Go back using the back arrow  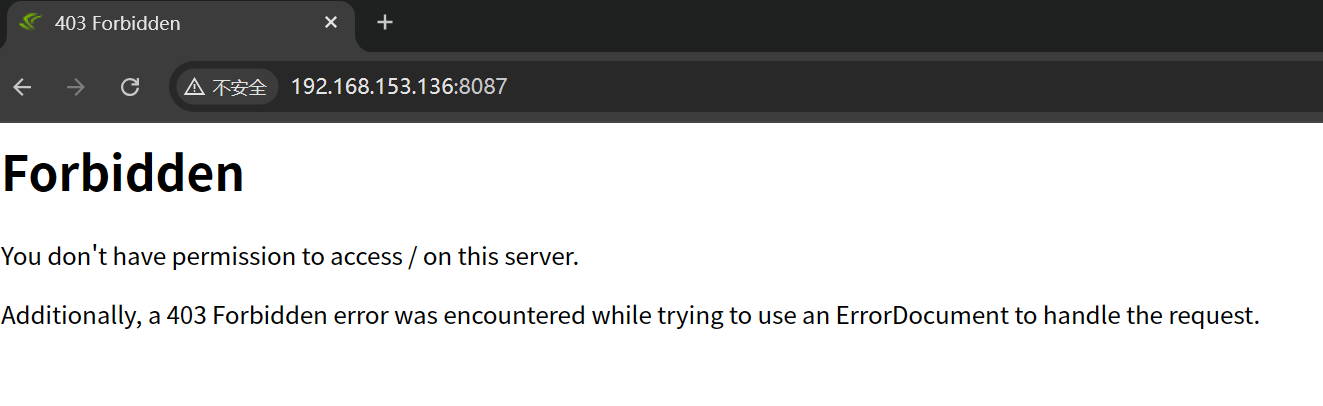(22, 87)
